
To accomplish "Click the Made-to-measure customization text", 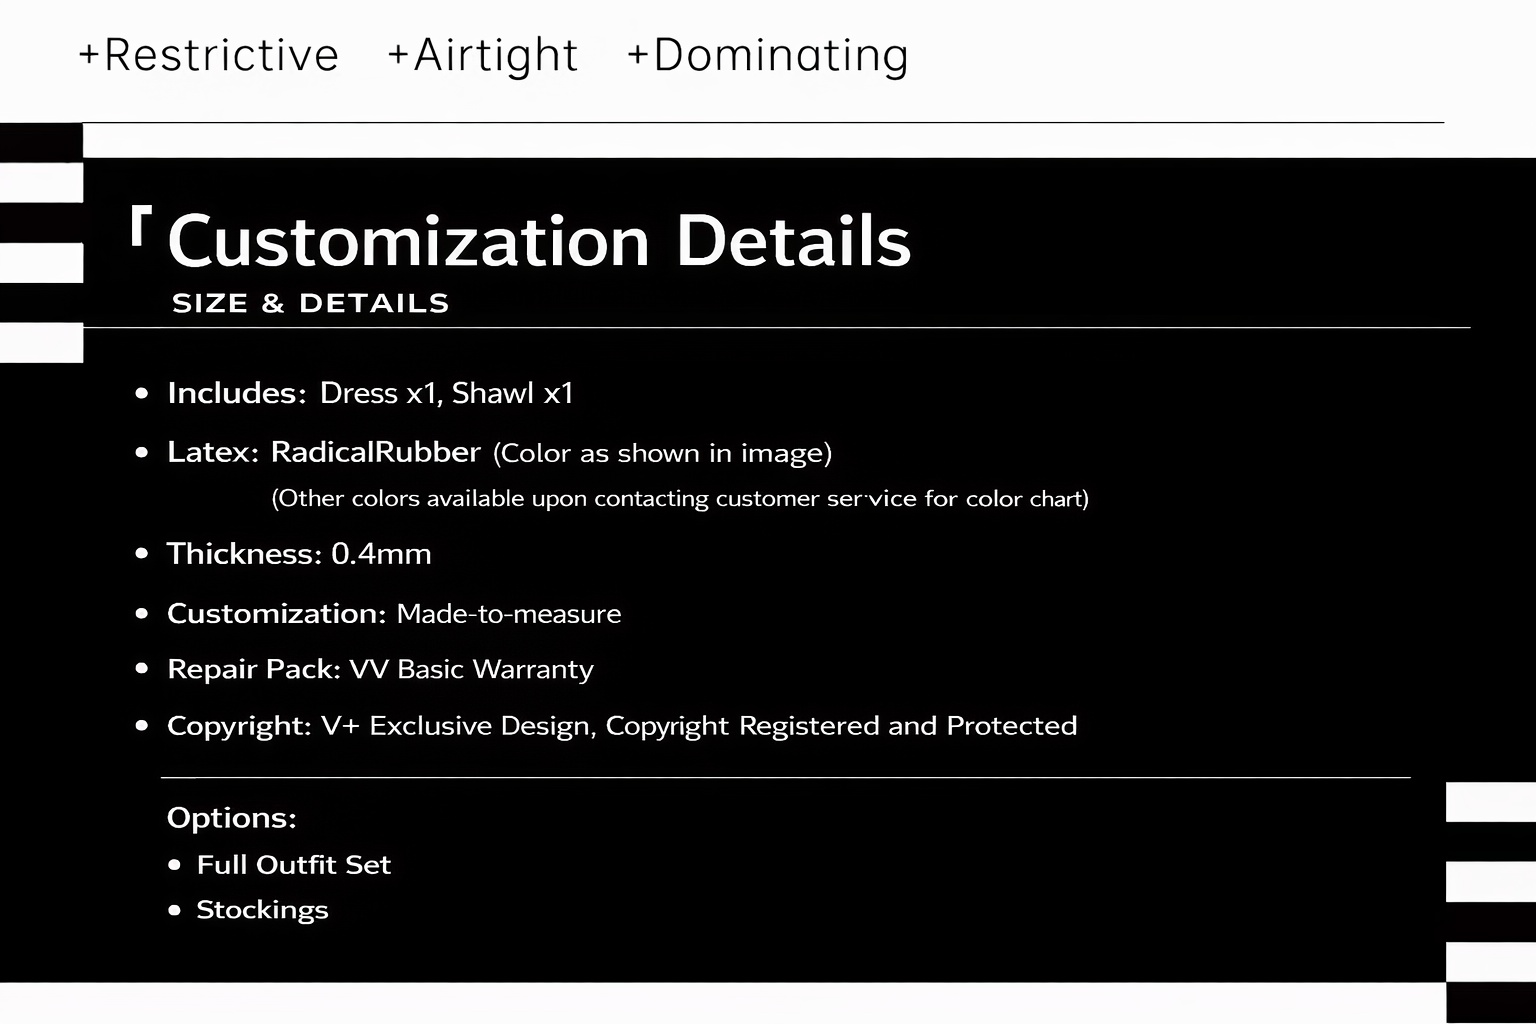I will [508, 613].
